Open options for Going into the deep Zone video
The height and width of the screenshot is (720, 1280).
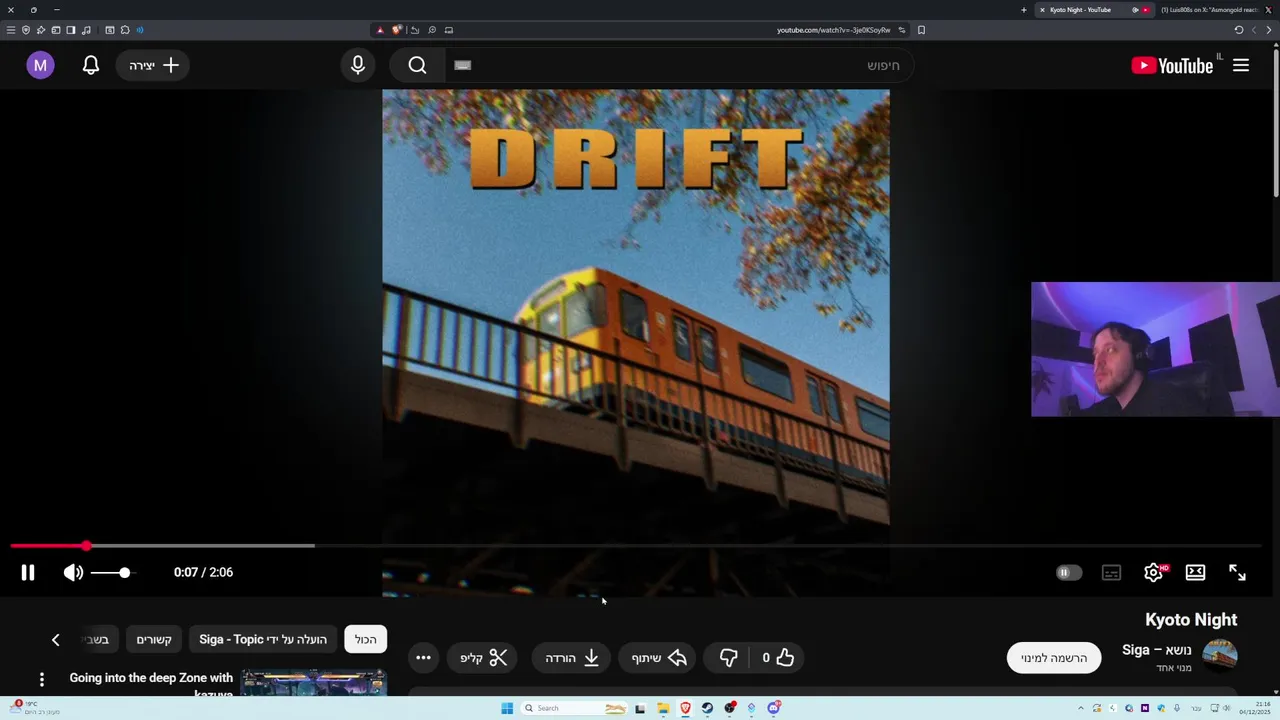coord(42,680)
